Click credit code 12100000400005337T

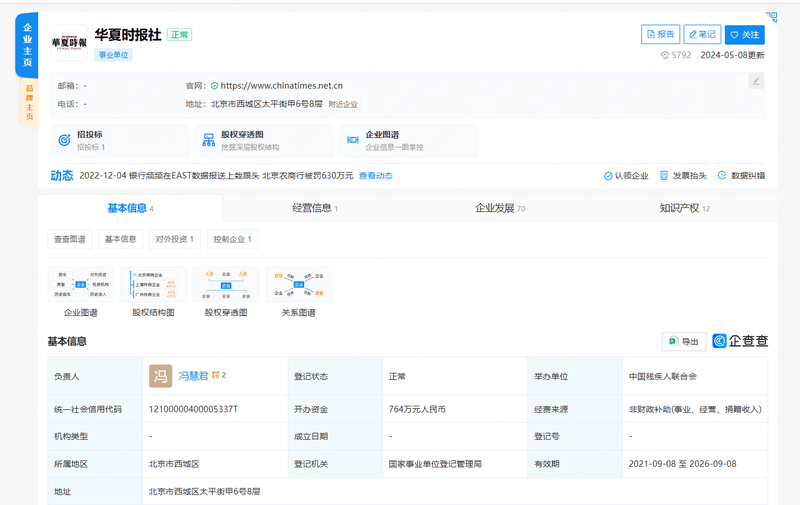(x=193, y=409)
